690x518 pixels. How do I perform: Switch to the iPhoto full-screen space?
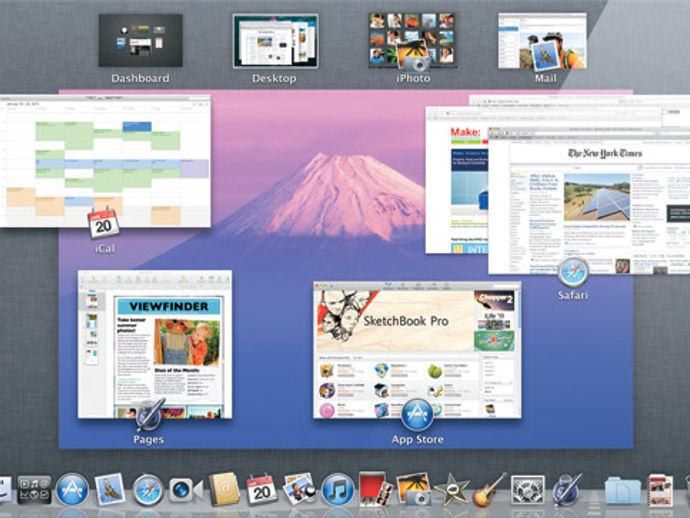pos(412,40)
